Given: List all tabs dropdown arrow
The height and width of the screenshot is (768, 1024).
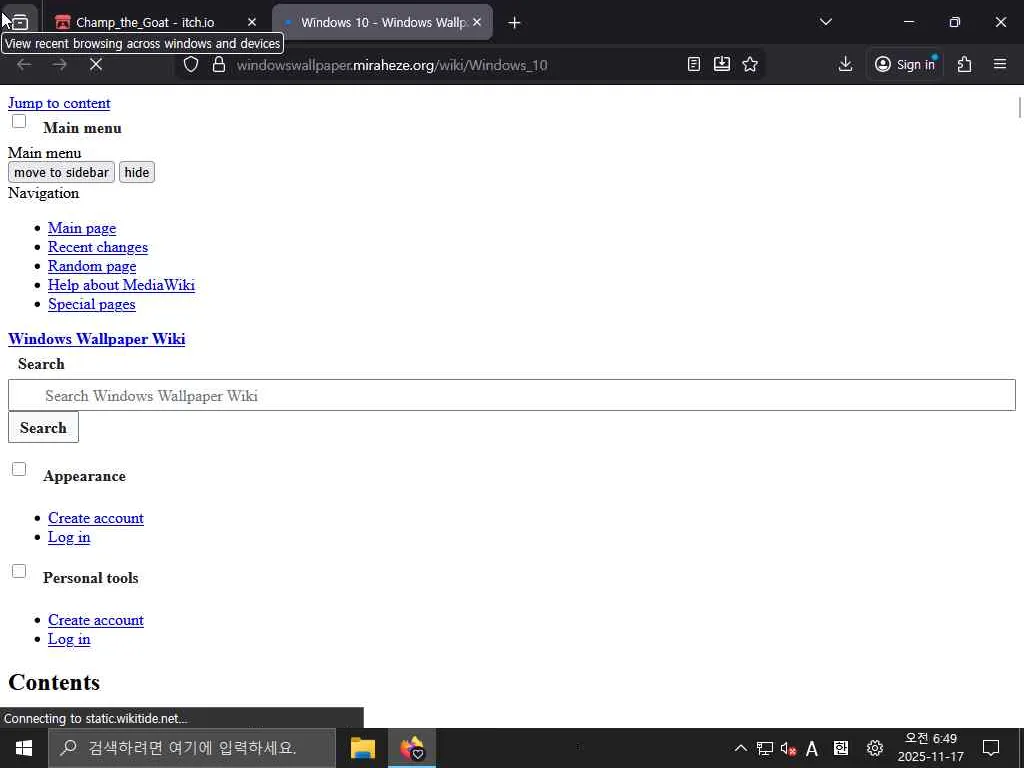Looking at the screenshot, I should click(x=825, y=22).
